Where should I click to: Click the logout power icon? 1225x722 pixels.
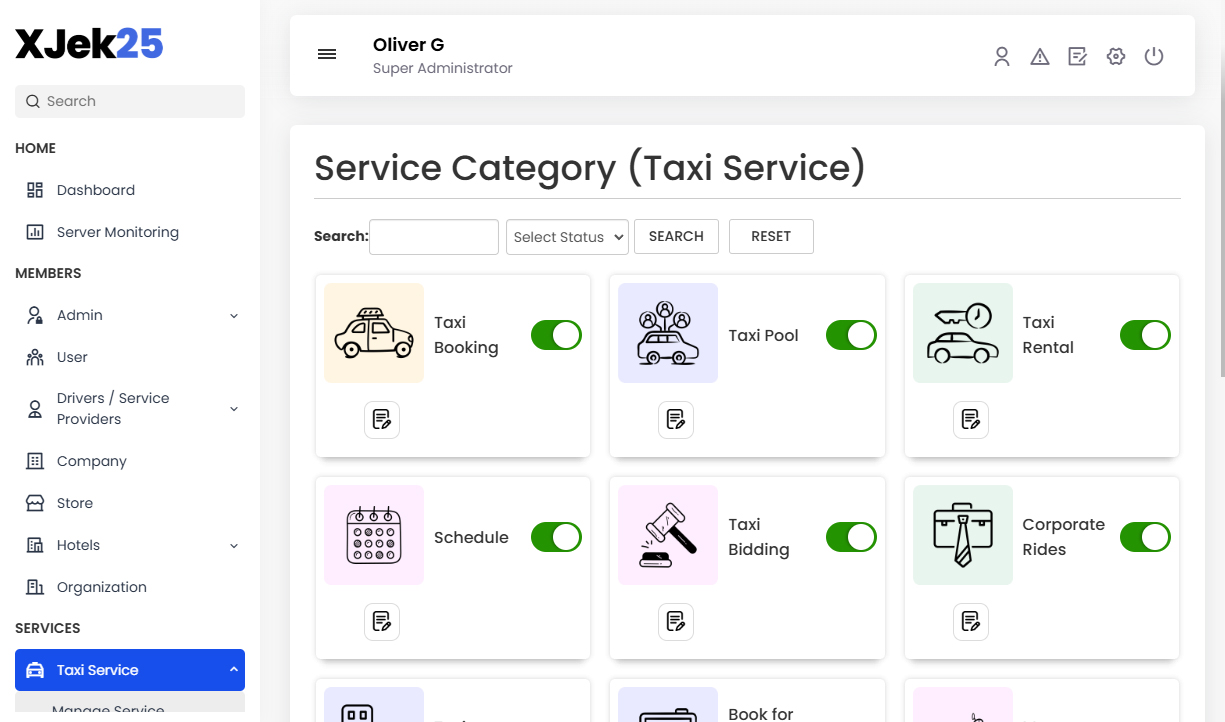[x=1154, y=56]
